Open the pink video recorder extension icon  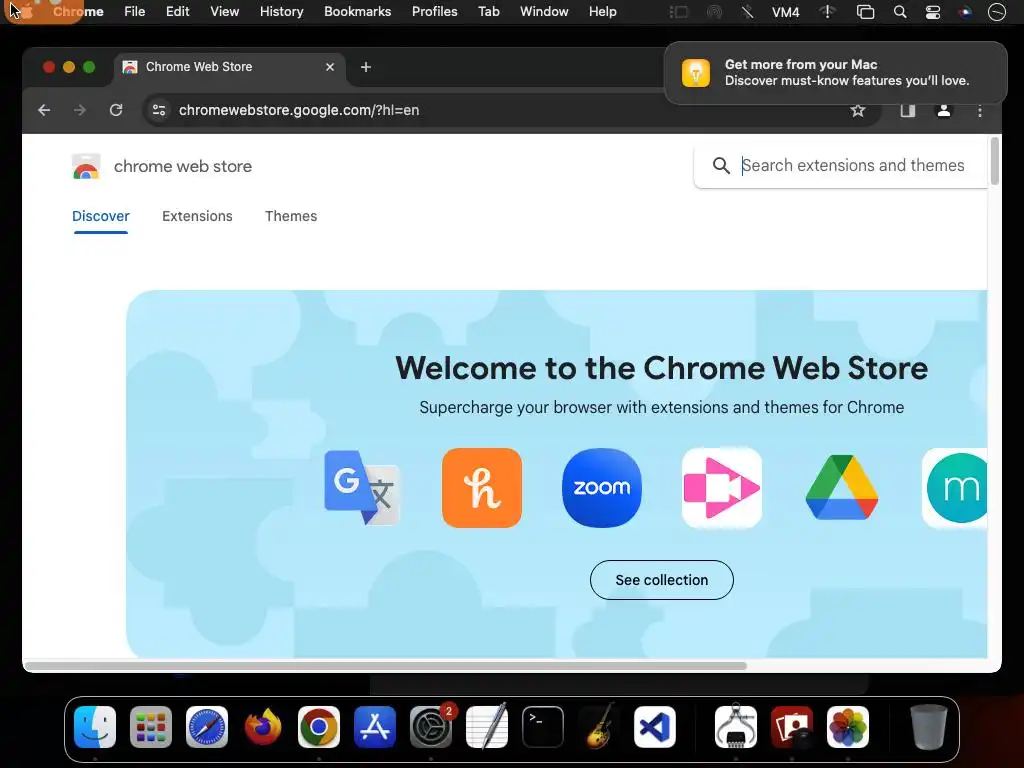pyautogui.click(x=722, y=488)
